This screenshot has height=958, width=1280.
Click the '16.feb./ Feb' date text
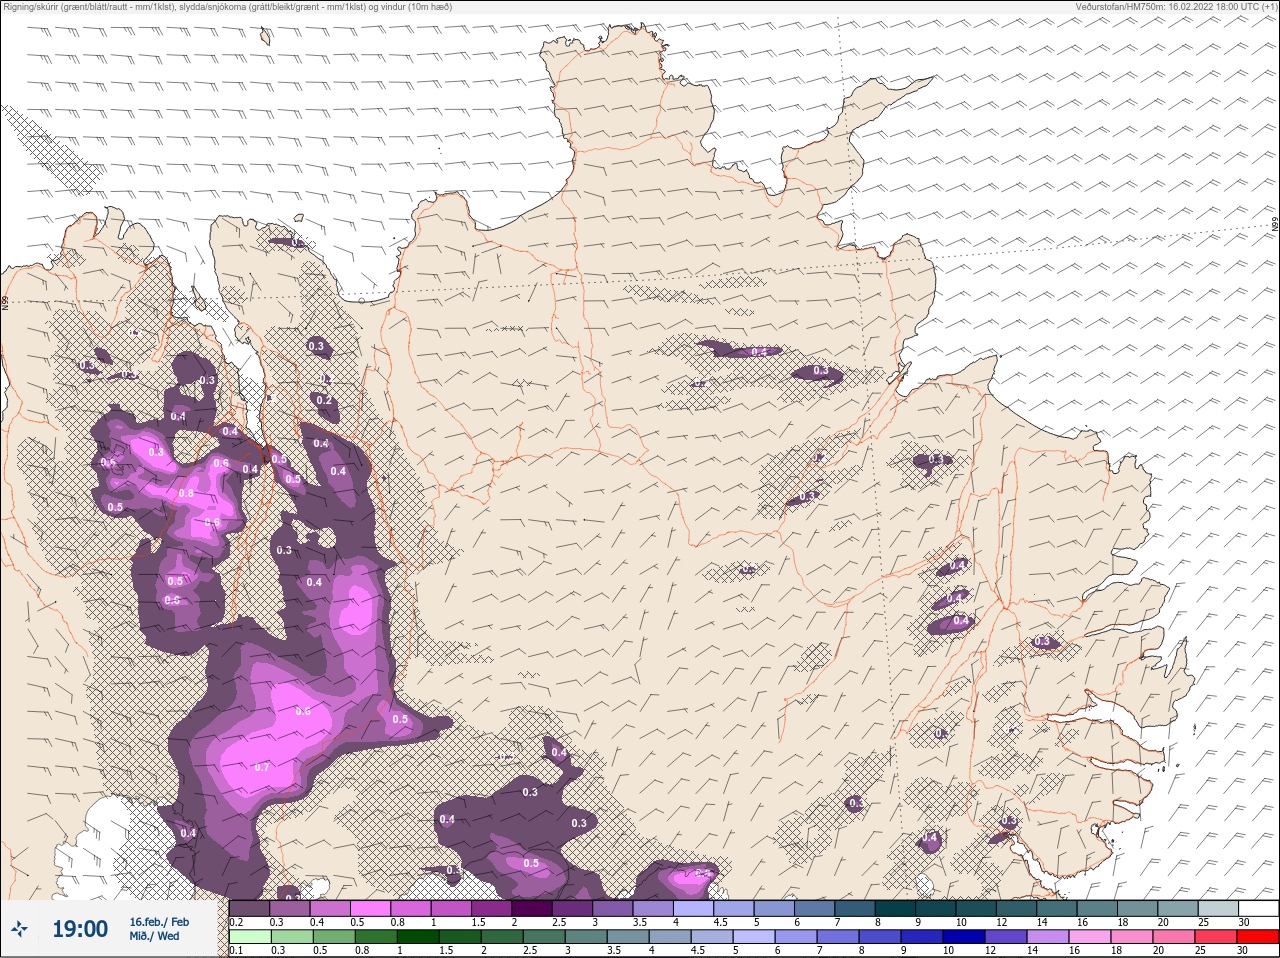pos(159,922)
